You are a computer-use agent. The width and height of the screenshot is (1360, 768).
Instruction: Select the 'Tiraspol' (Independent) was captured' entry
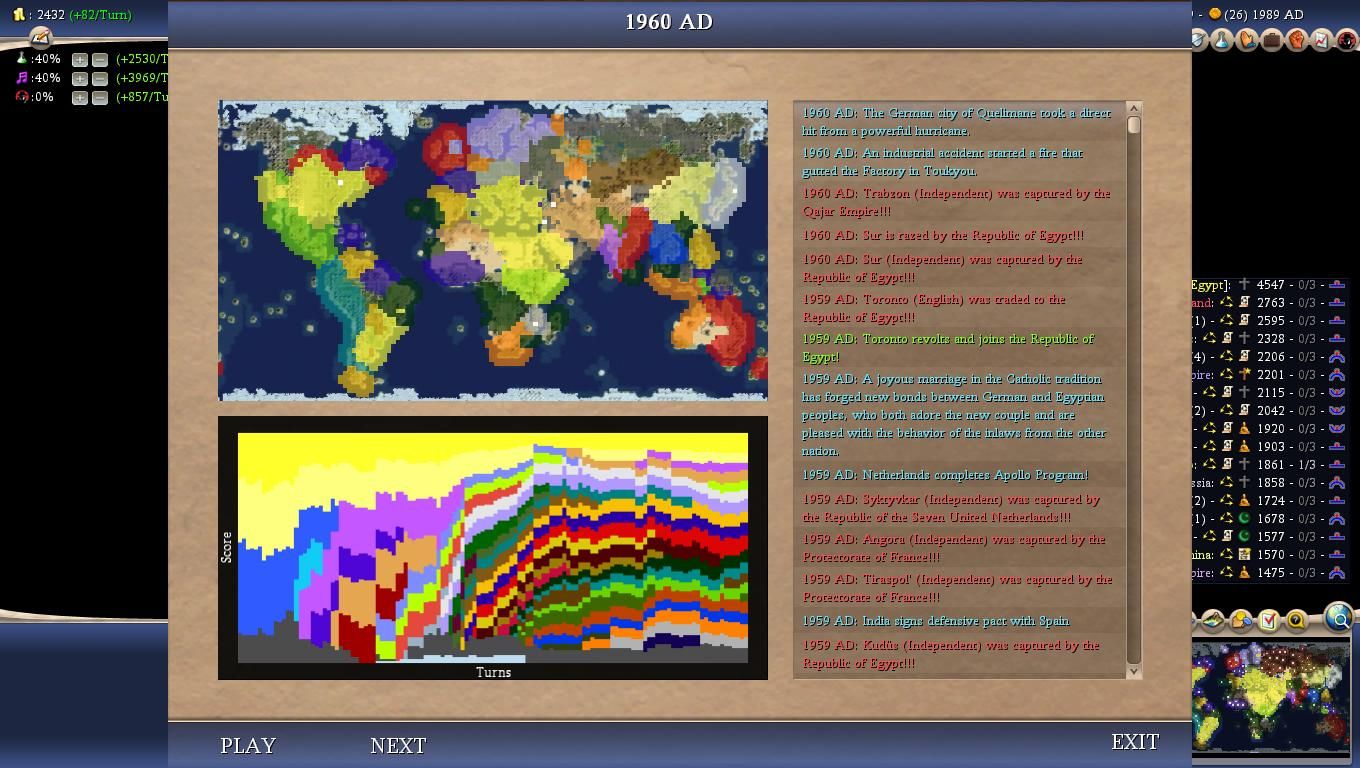pos(959,588)
